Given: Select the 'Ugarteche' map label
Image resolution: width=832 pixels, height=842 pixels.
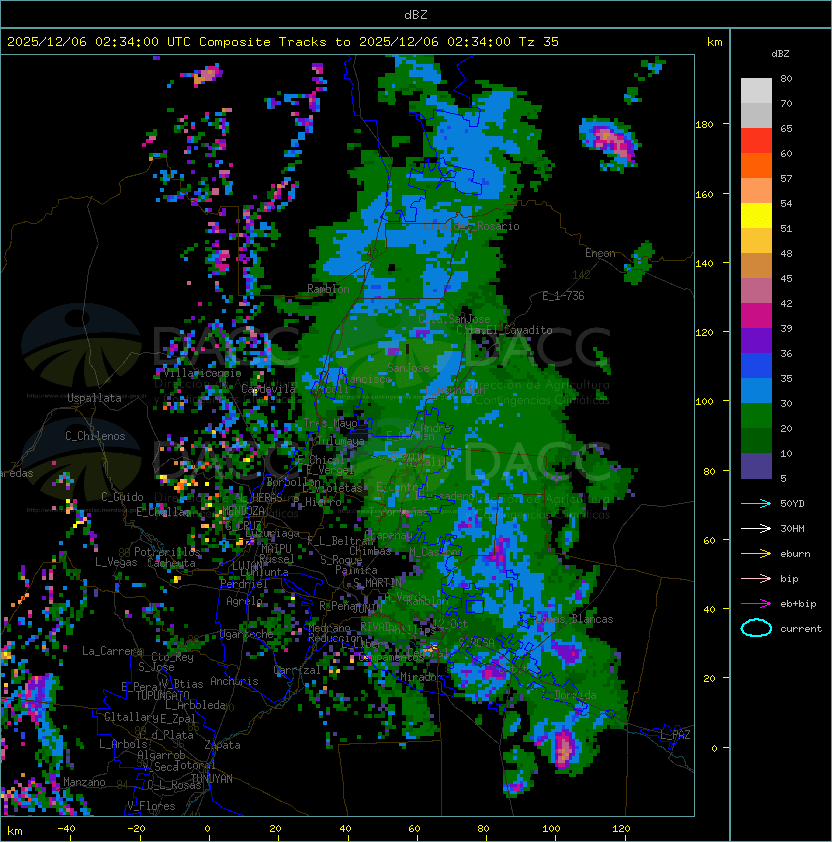Looking at the screenshot, I should click(247, 635).
